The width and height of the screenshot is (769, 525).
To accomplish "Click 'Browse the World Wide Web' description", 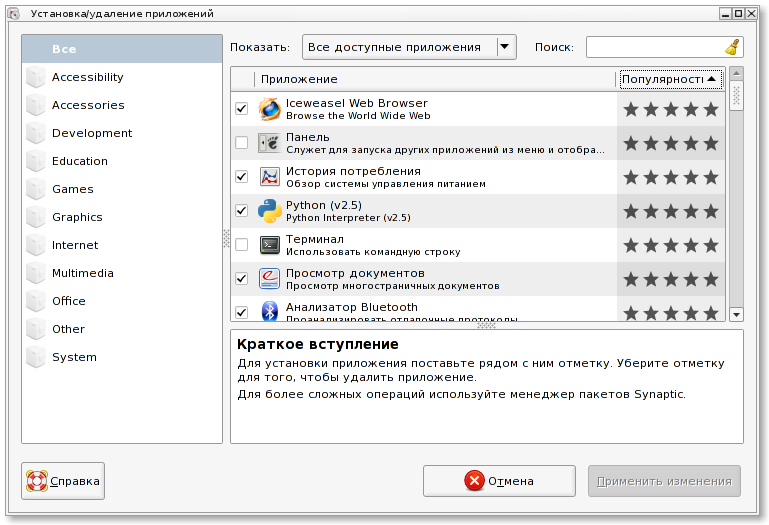I will (x=358, y=116).
